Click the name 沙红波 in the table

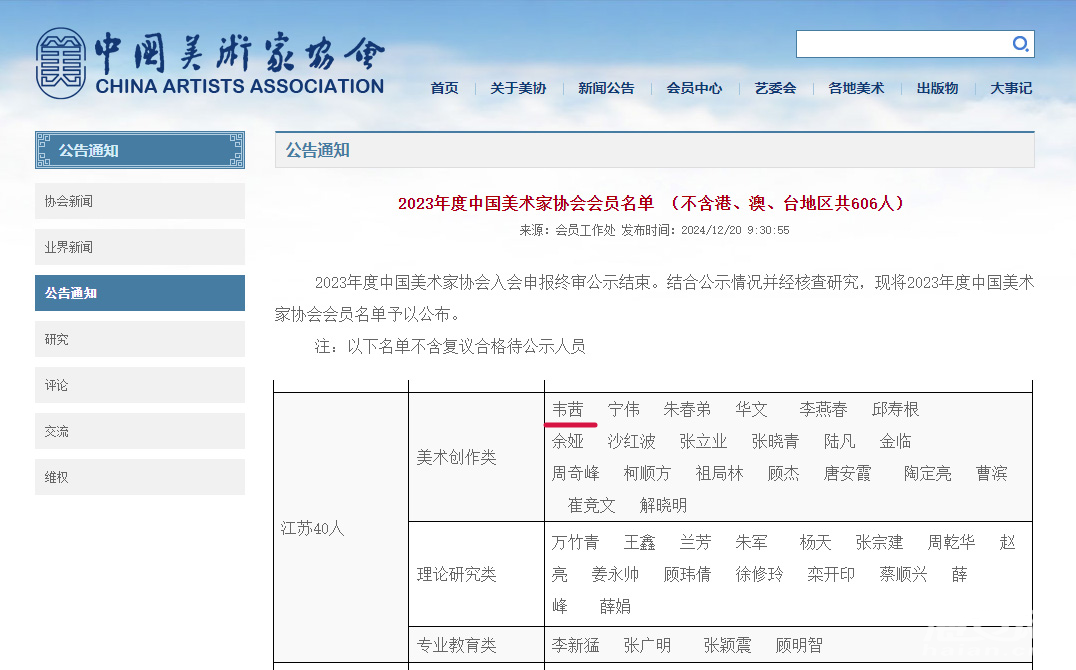(x=631, y=441)
